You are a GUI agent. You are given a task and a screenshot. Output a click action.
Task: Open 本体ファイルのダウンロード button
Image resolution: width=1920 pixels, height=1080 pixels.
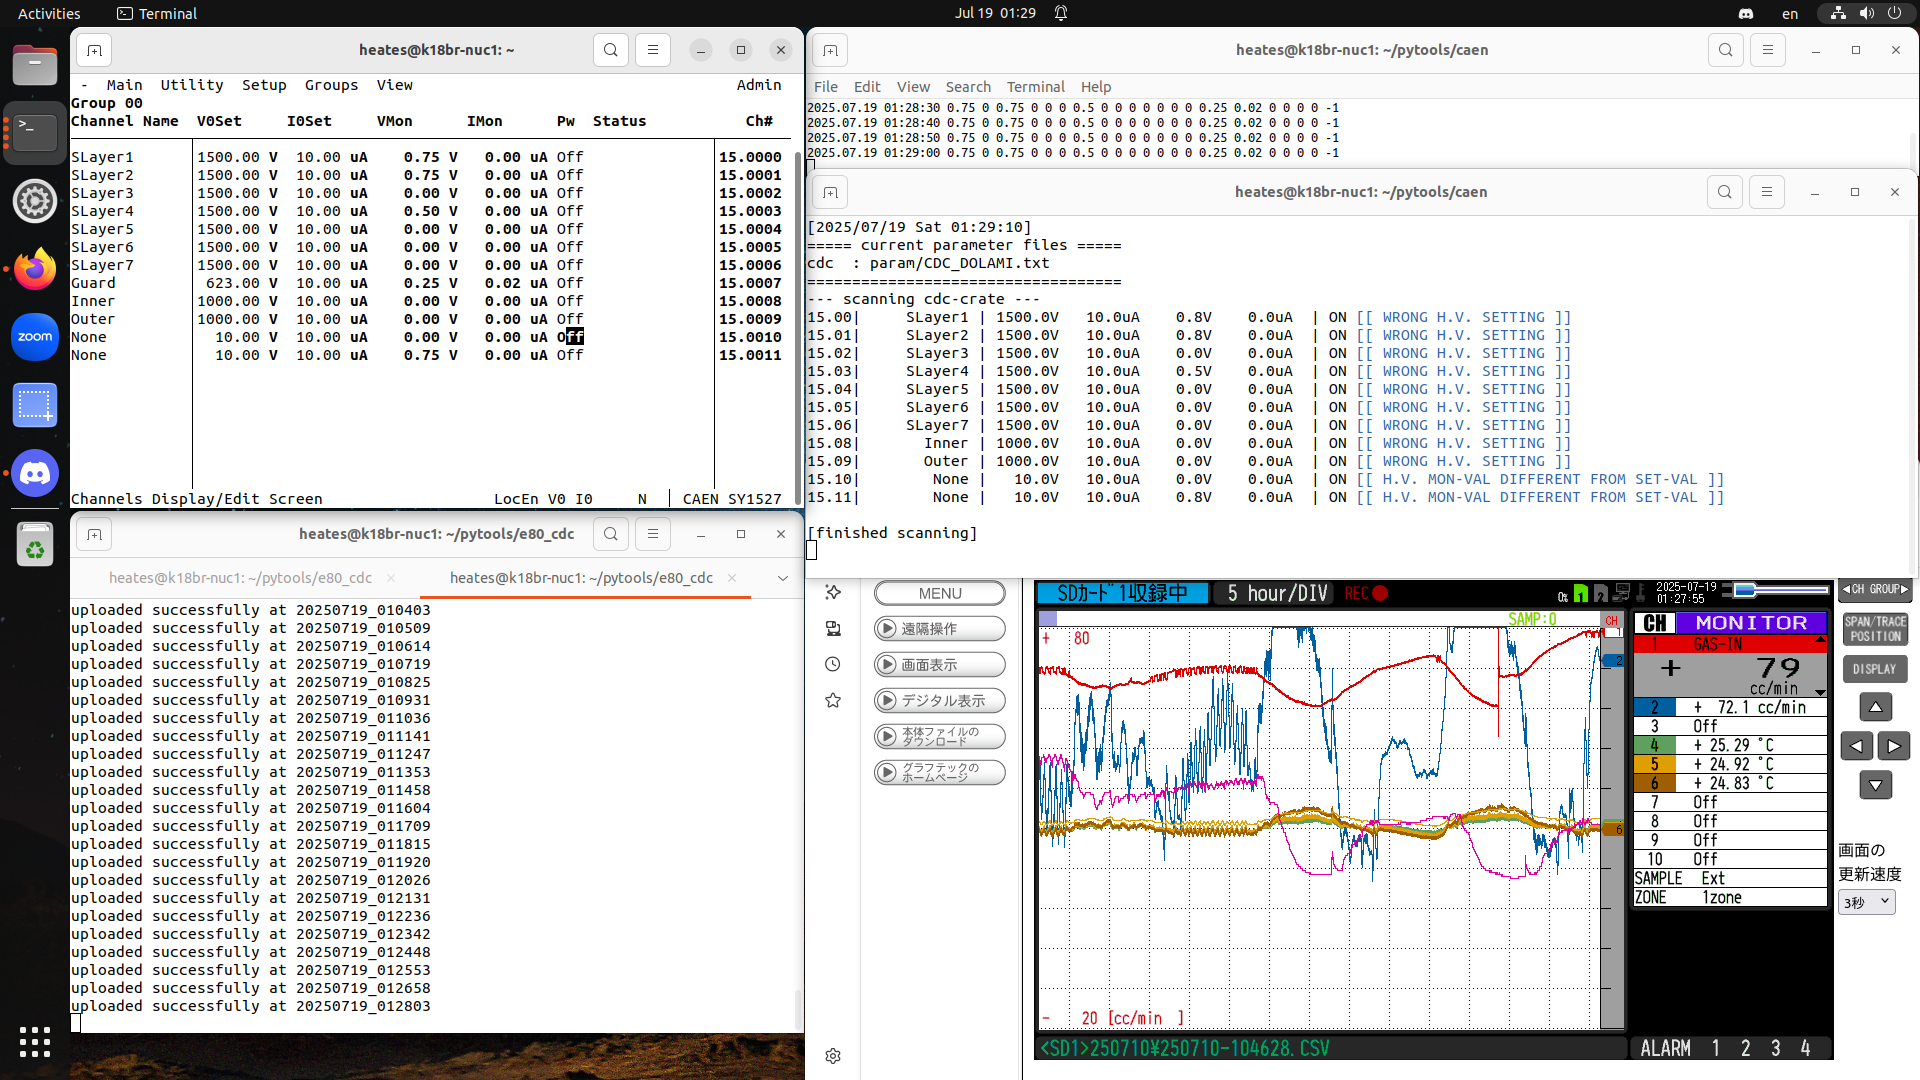tap(940, 737)
